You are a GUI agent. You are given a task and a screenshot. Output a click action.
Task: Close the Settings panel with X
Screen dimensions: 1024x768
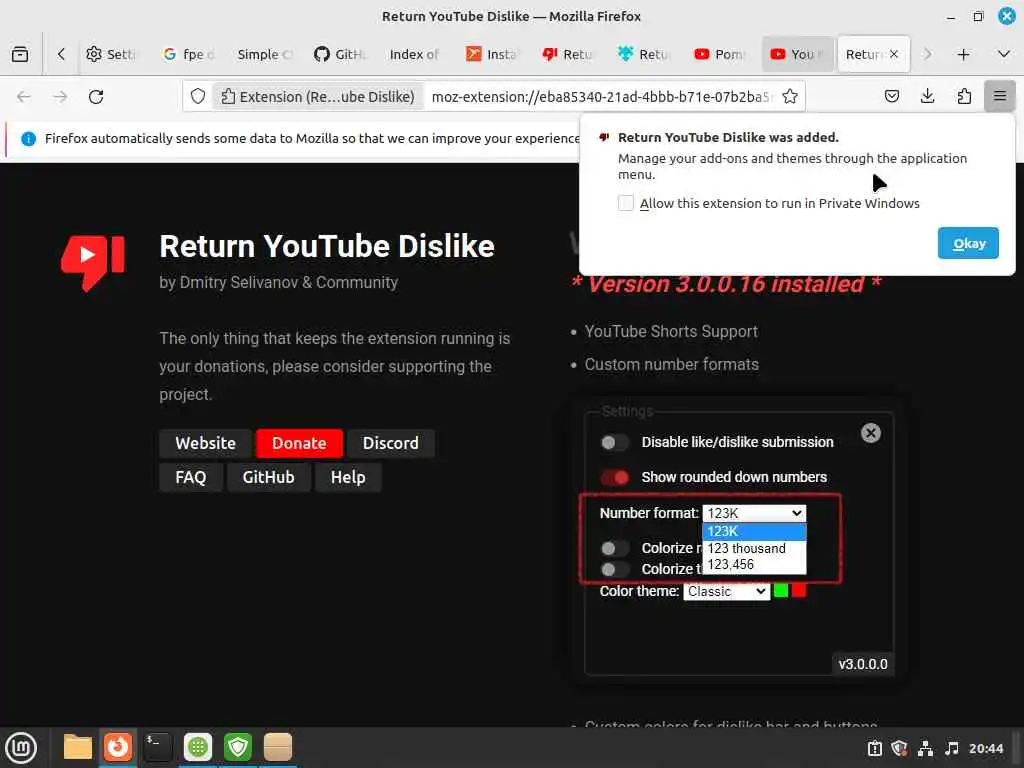[x=871, y=433]
